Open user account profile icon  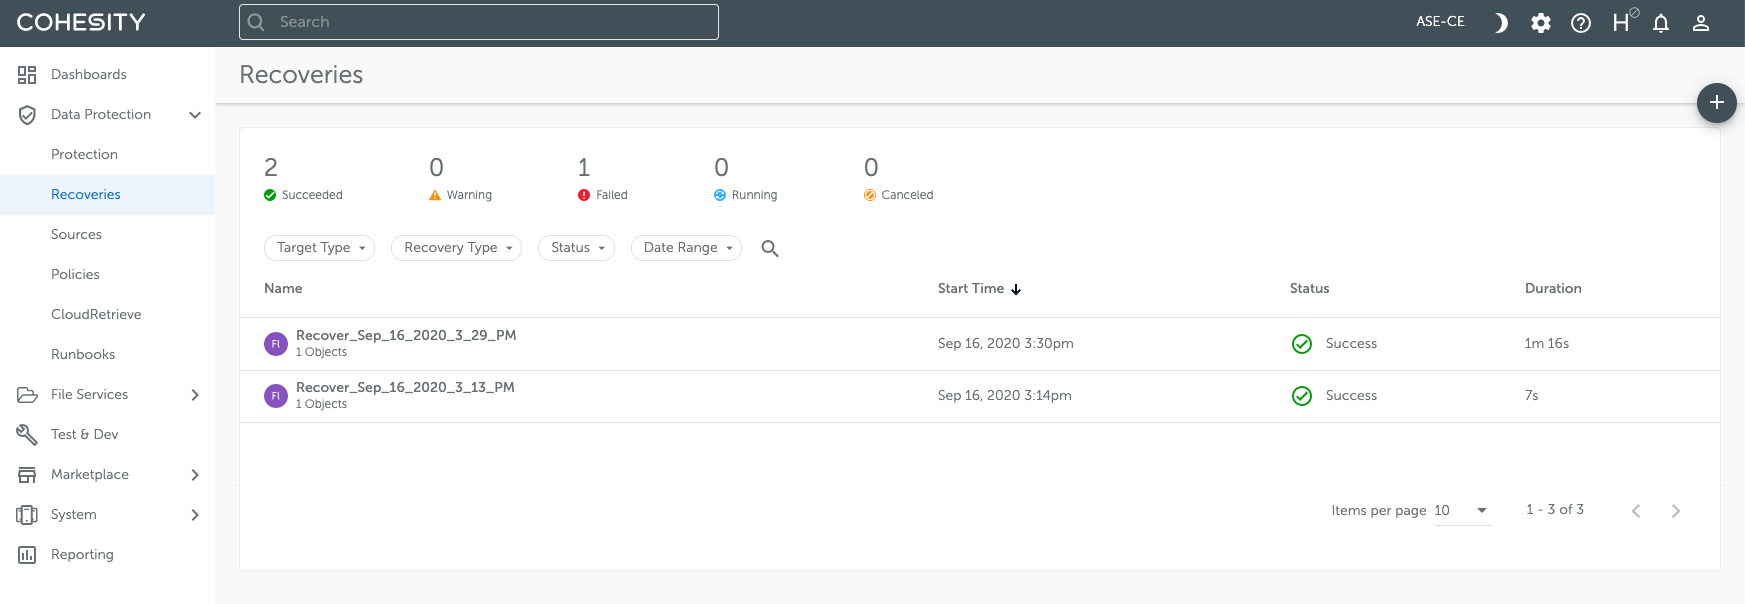[x=1700, y=23]
